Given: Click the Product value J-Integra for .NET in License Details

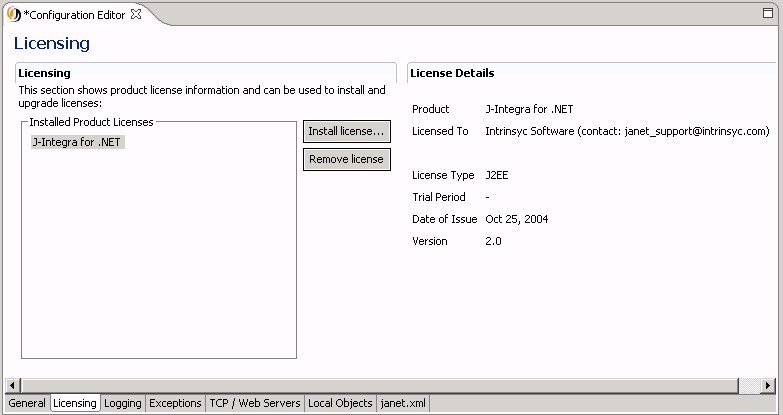Looking at the screenshot, I should click(x=529, y=109).
